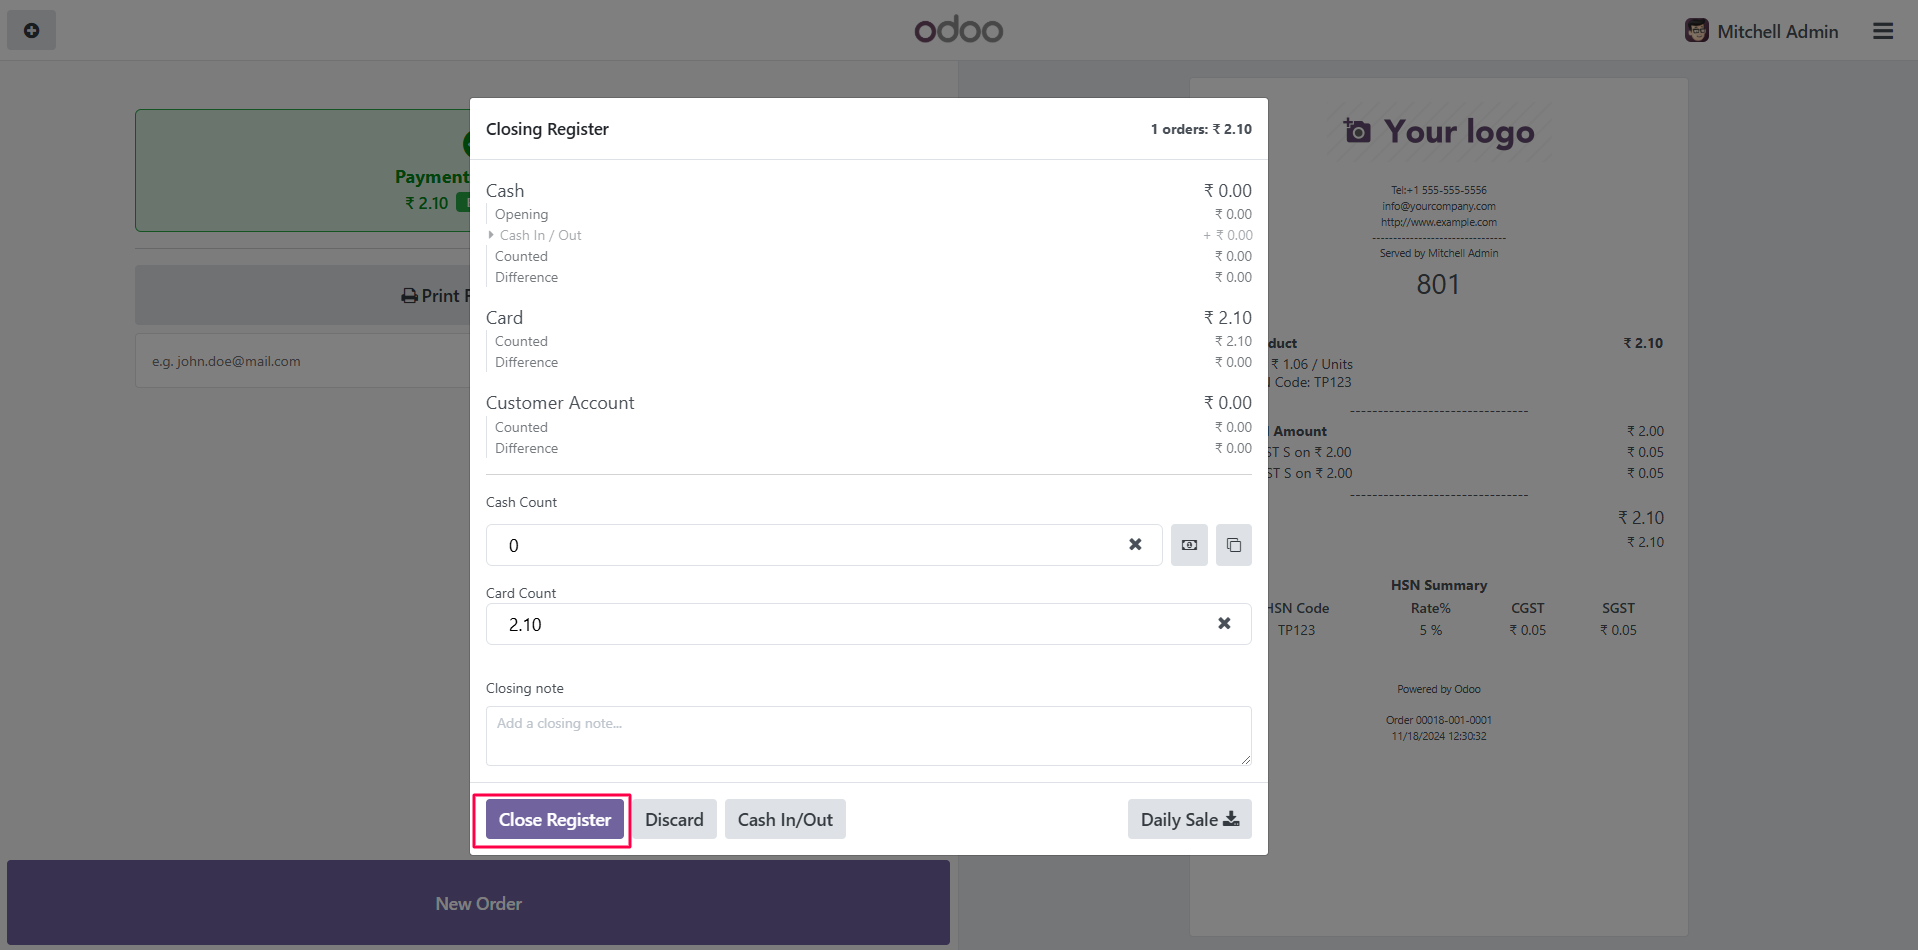This screenshot has height=950, width=1918.
Task: Expand the Cash In / Out details
Action: coord(491,235)
